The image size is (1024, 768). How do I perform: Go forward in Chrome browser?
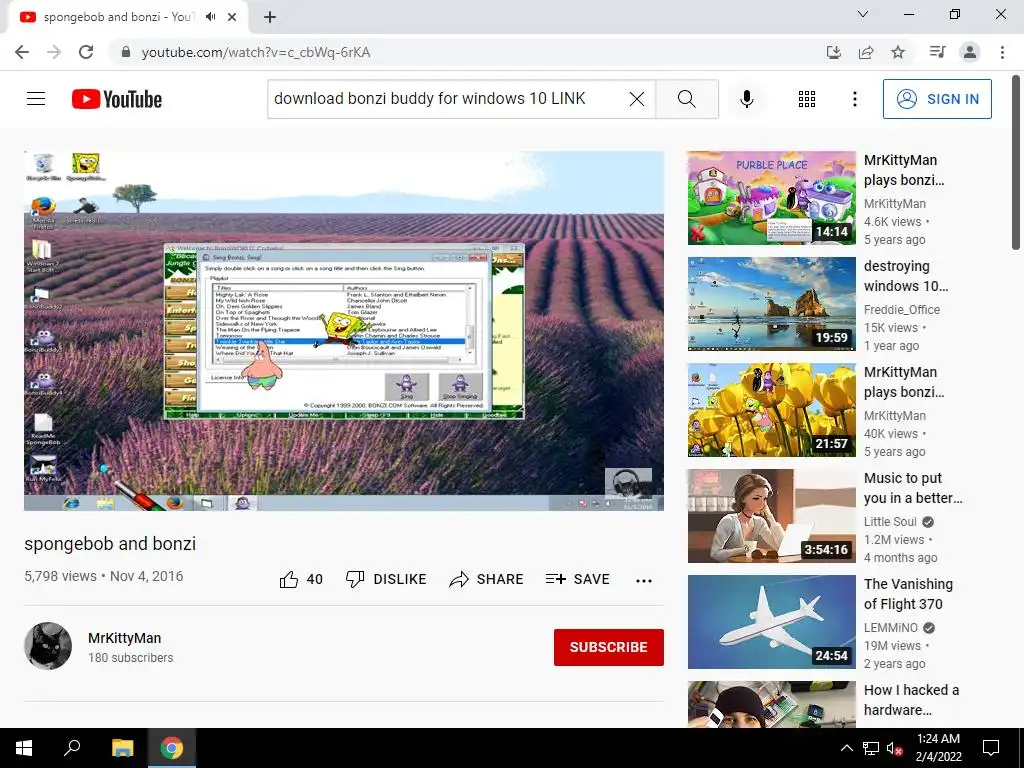click(54, 52)
